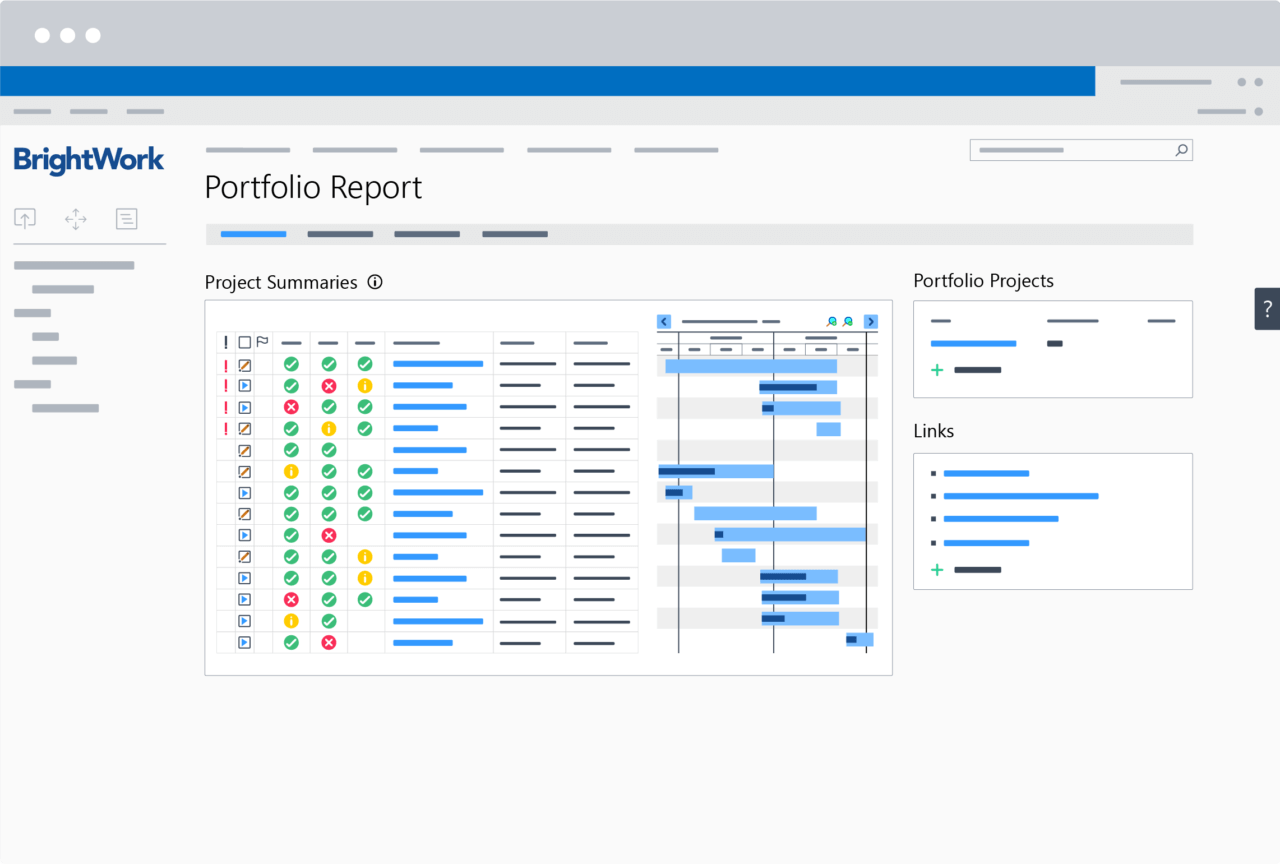Switch to the first highlighted report tab

(253, 234)
